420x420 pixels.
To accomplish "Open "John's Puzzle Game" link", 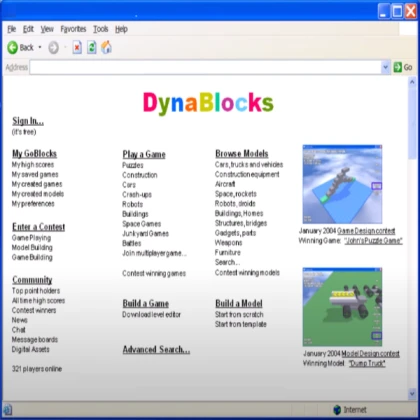I will 373,241.
